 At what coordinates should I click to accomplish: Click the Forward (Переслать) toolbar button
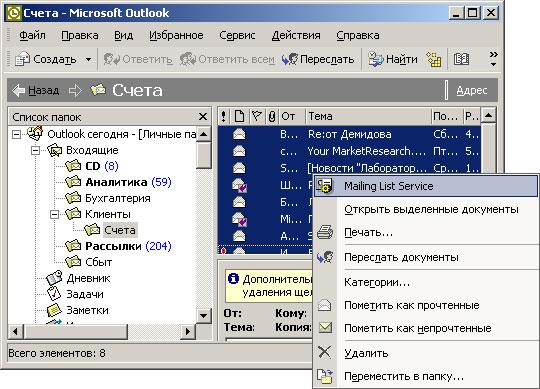318,59
